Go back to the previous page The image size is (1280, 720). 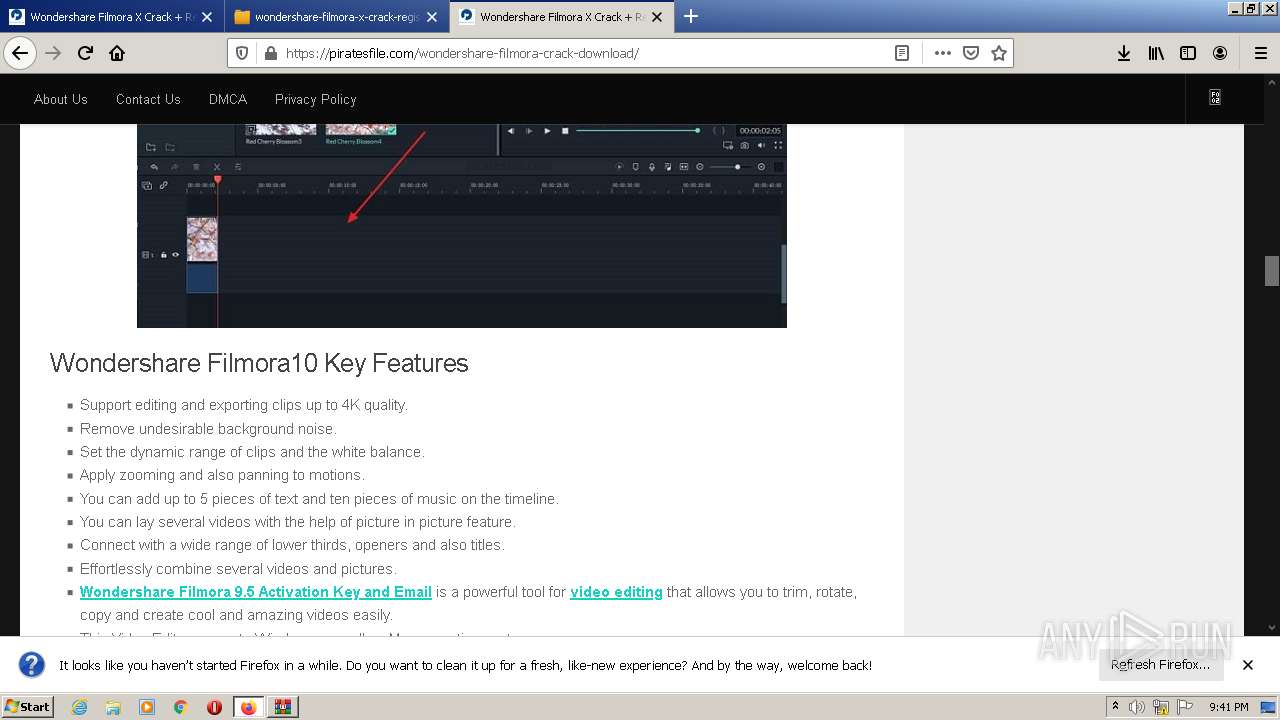point(20,53)
